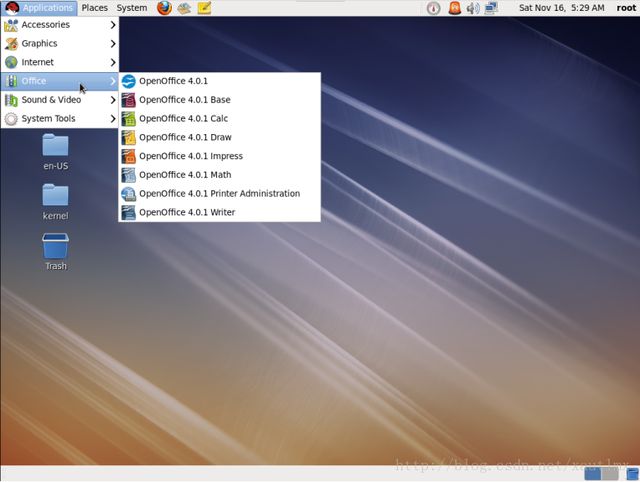Choose OpenOffice 4.0.1 Math entry

click(220, 175)
